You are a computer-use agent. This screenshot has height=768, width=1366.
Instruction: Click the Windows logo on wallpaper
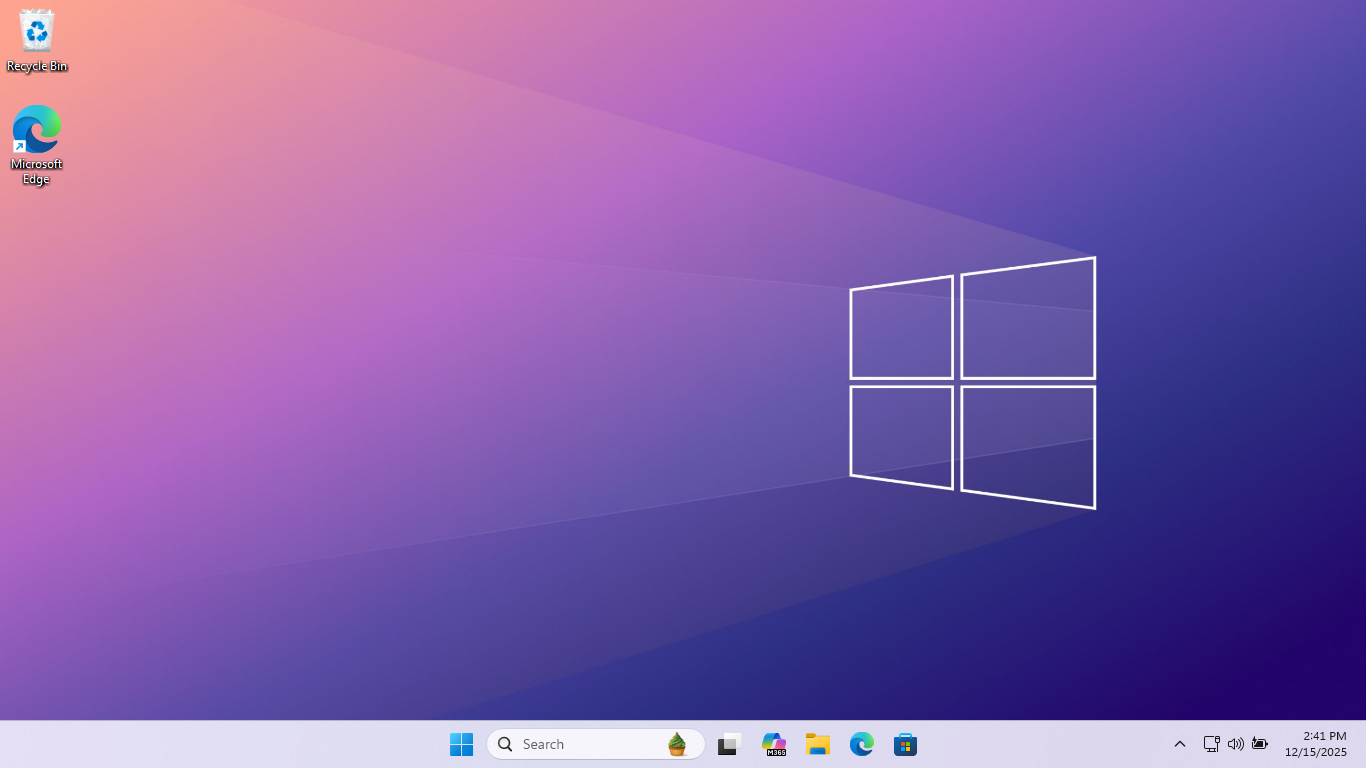tap(972, 383)
